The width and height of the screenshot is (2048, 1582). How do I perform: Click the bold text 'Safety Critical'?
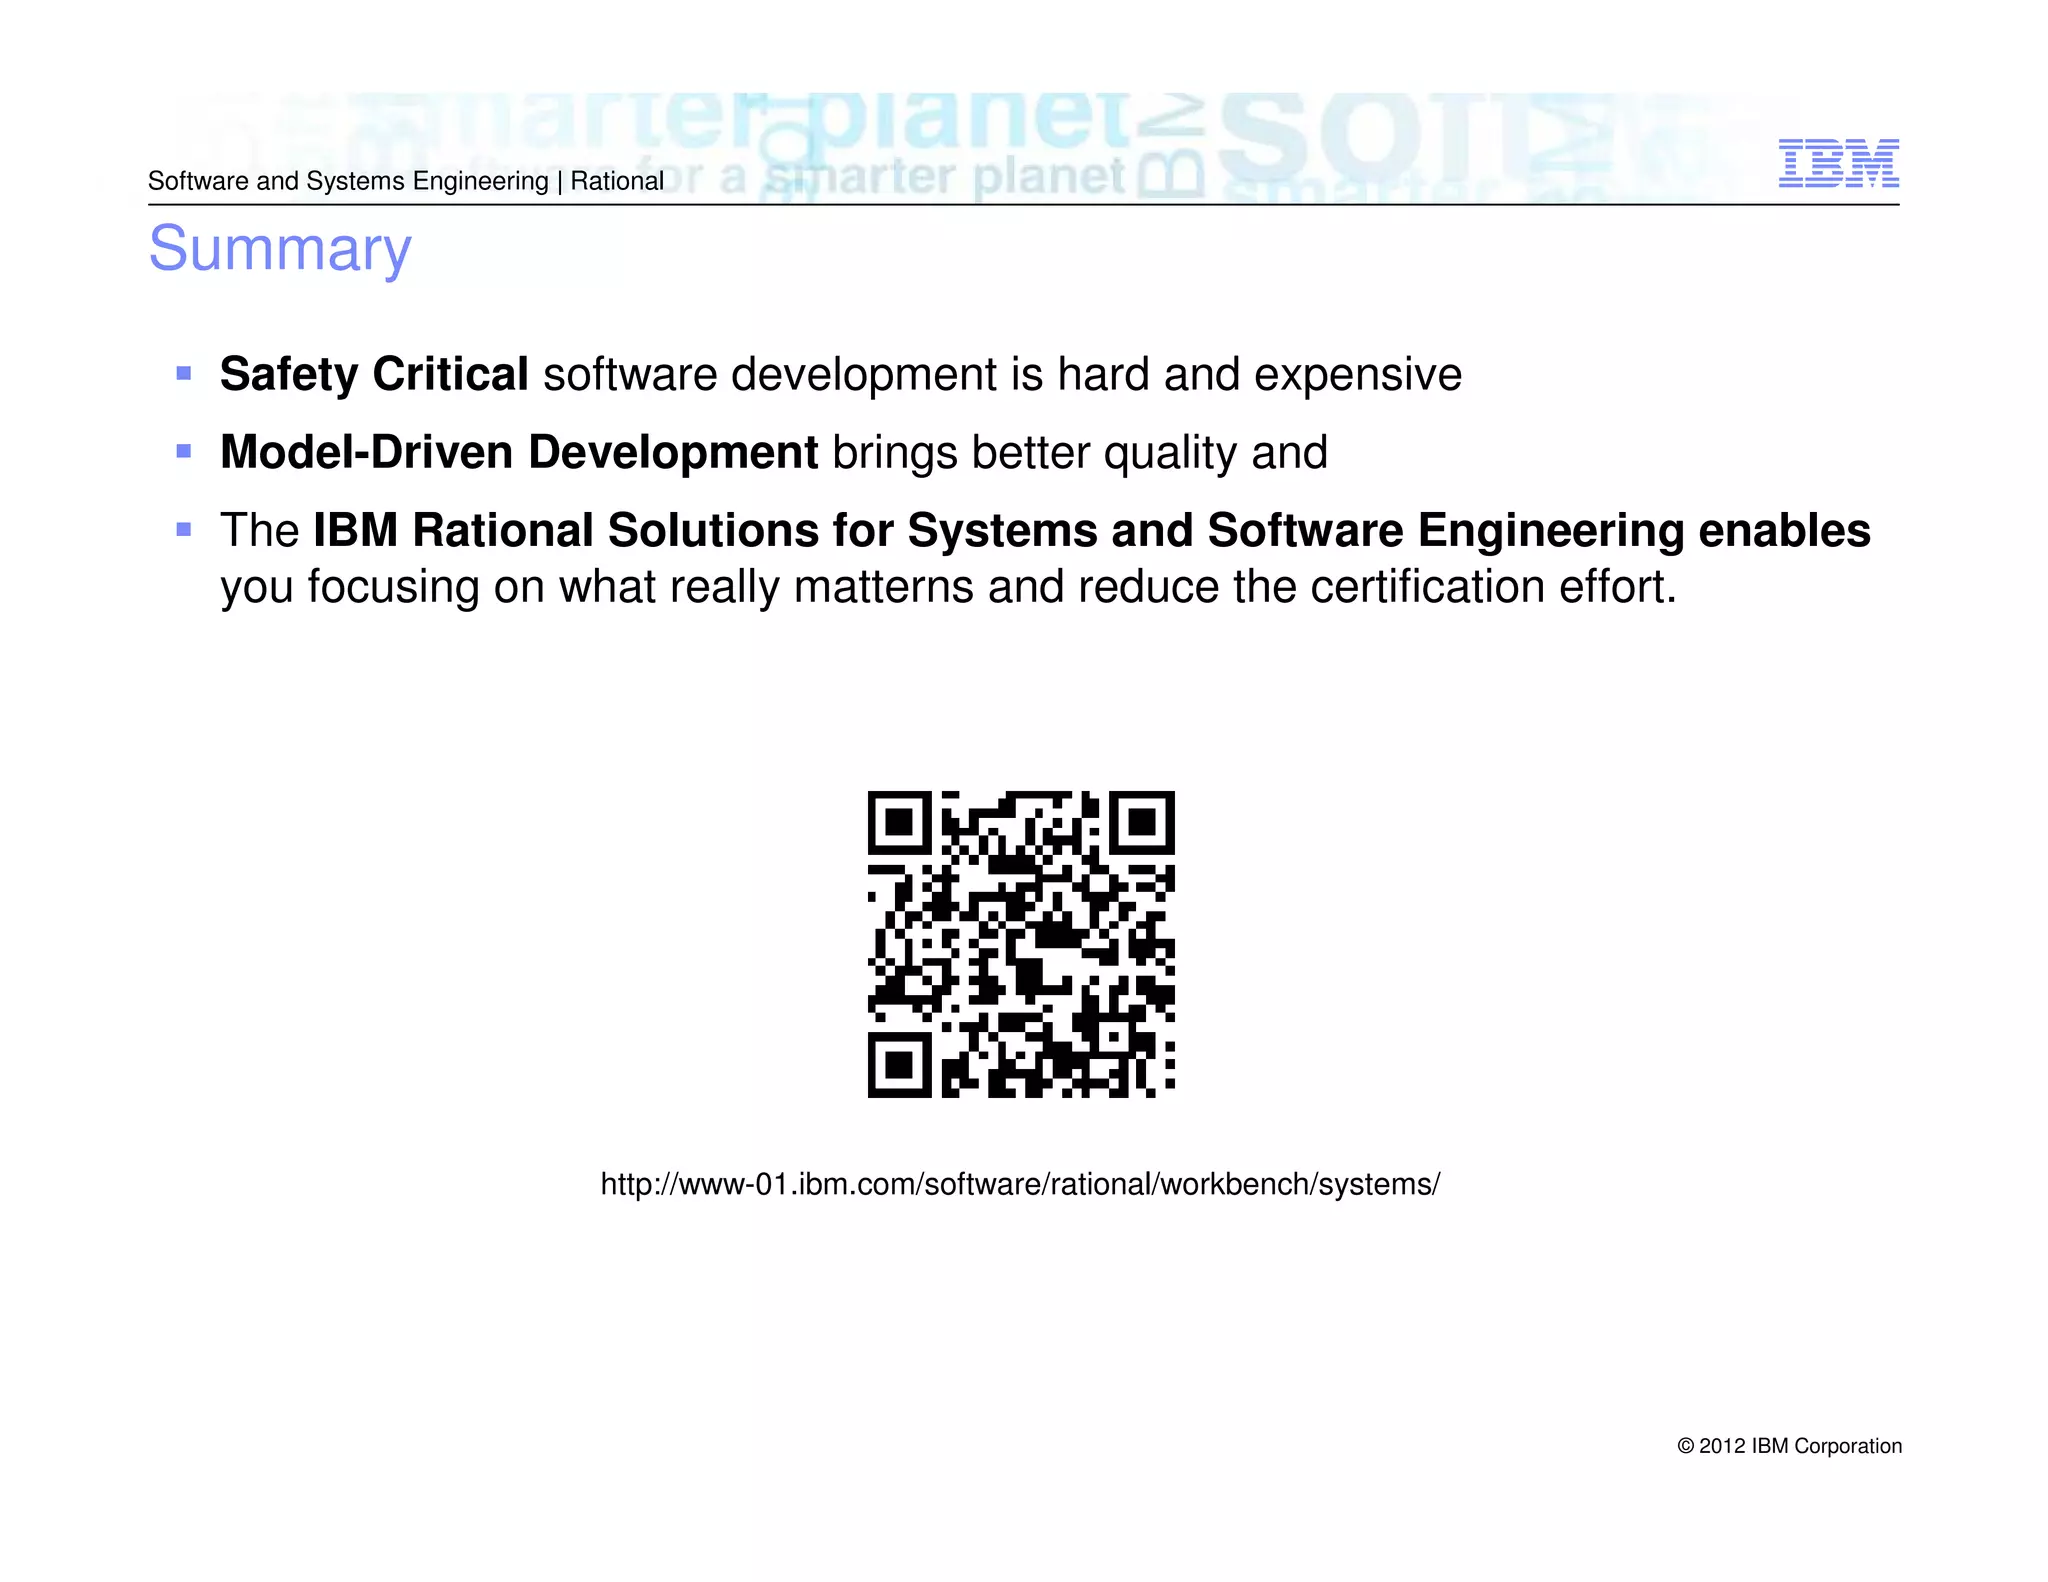point(374,375)
